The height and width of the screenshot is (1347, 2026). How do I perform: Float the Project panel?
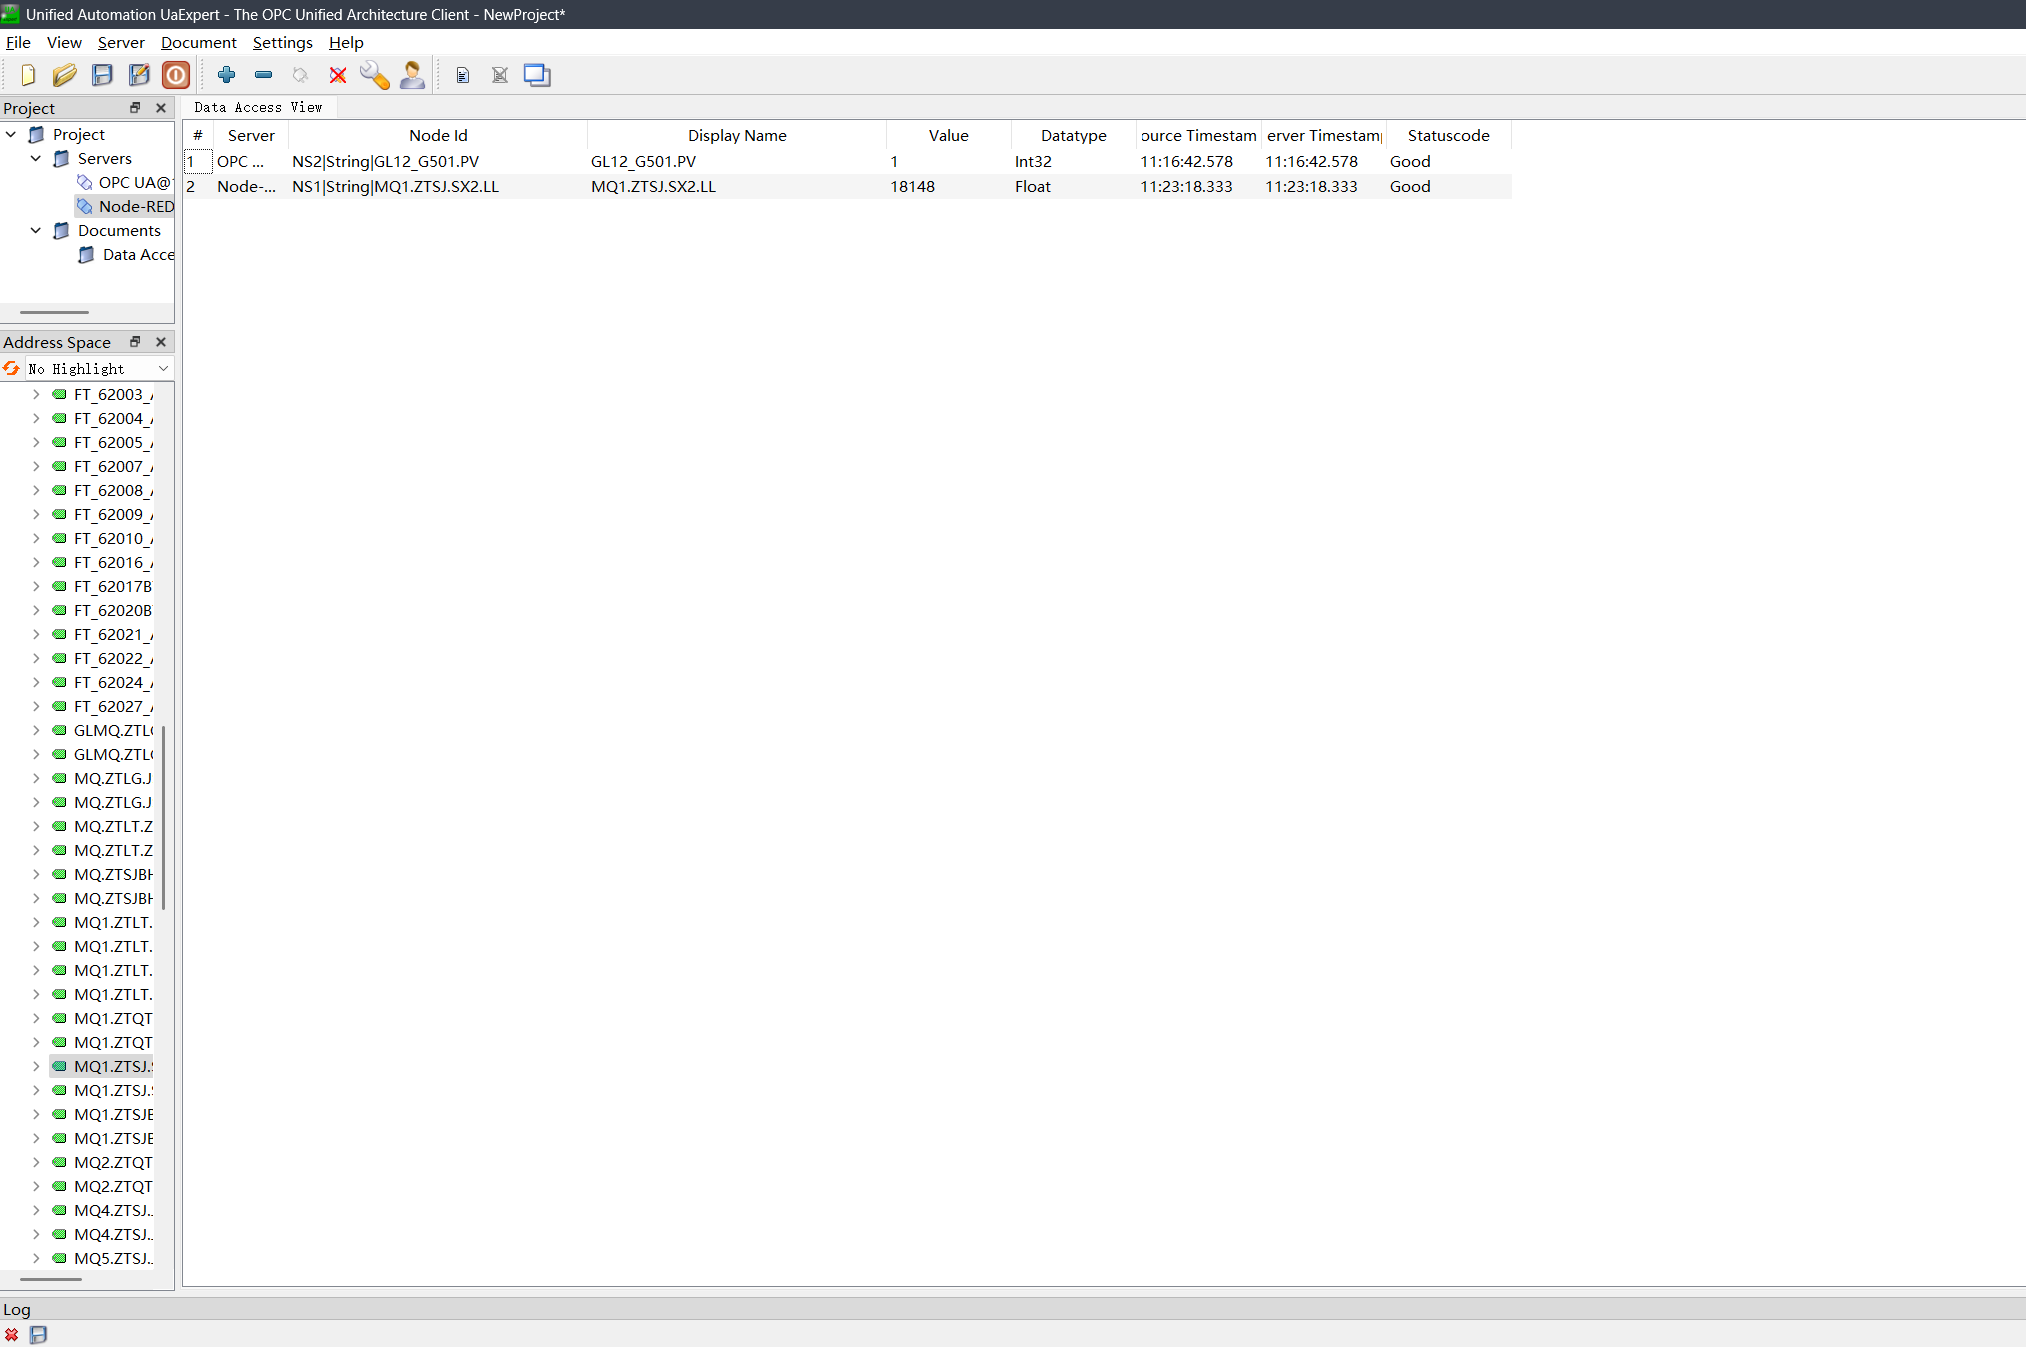click(135, 107)
